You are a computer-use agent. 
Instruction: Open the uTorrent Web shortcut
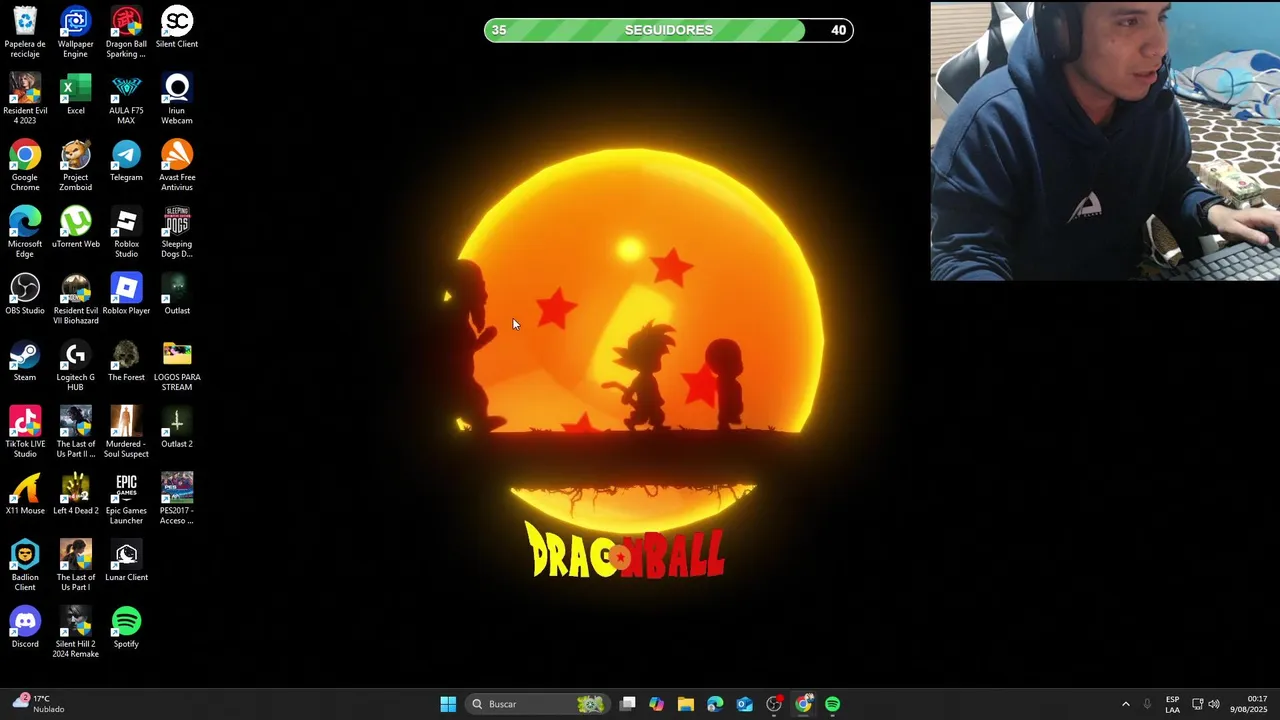coord(75,228)
